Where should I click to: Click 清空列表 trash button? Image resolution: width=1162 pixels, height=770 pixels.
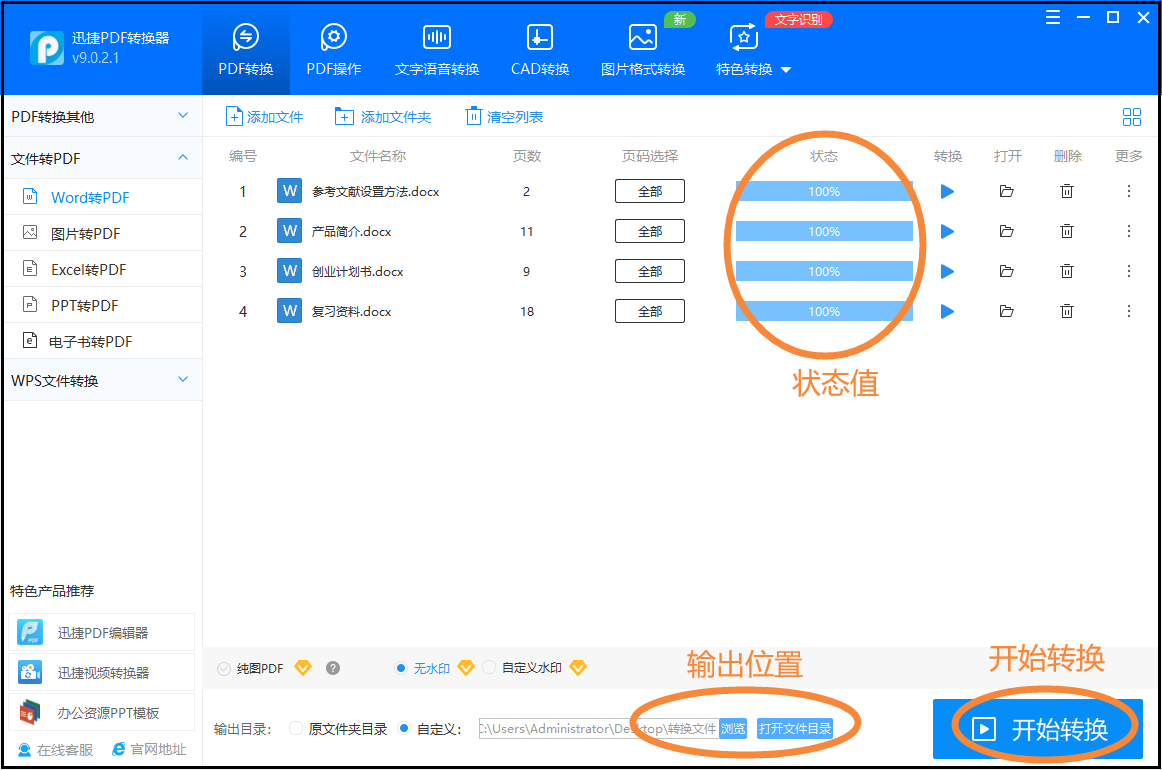(504, 117)
